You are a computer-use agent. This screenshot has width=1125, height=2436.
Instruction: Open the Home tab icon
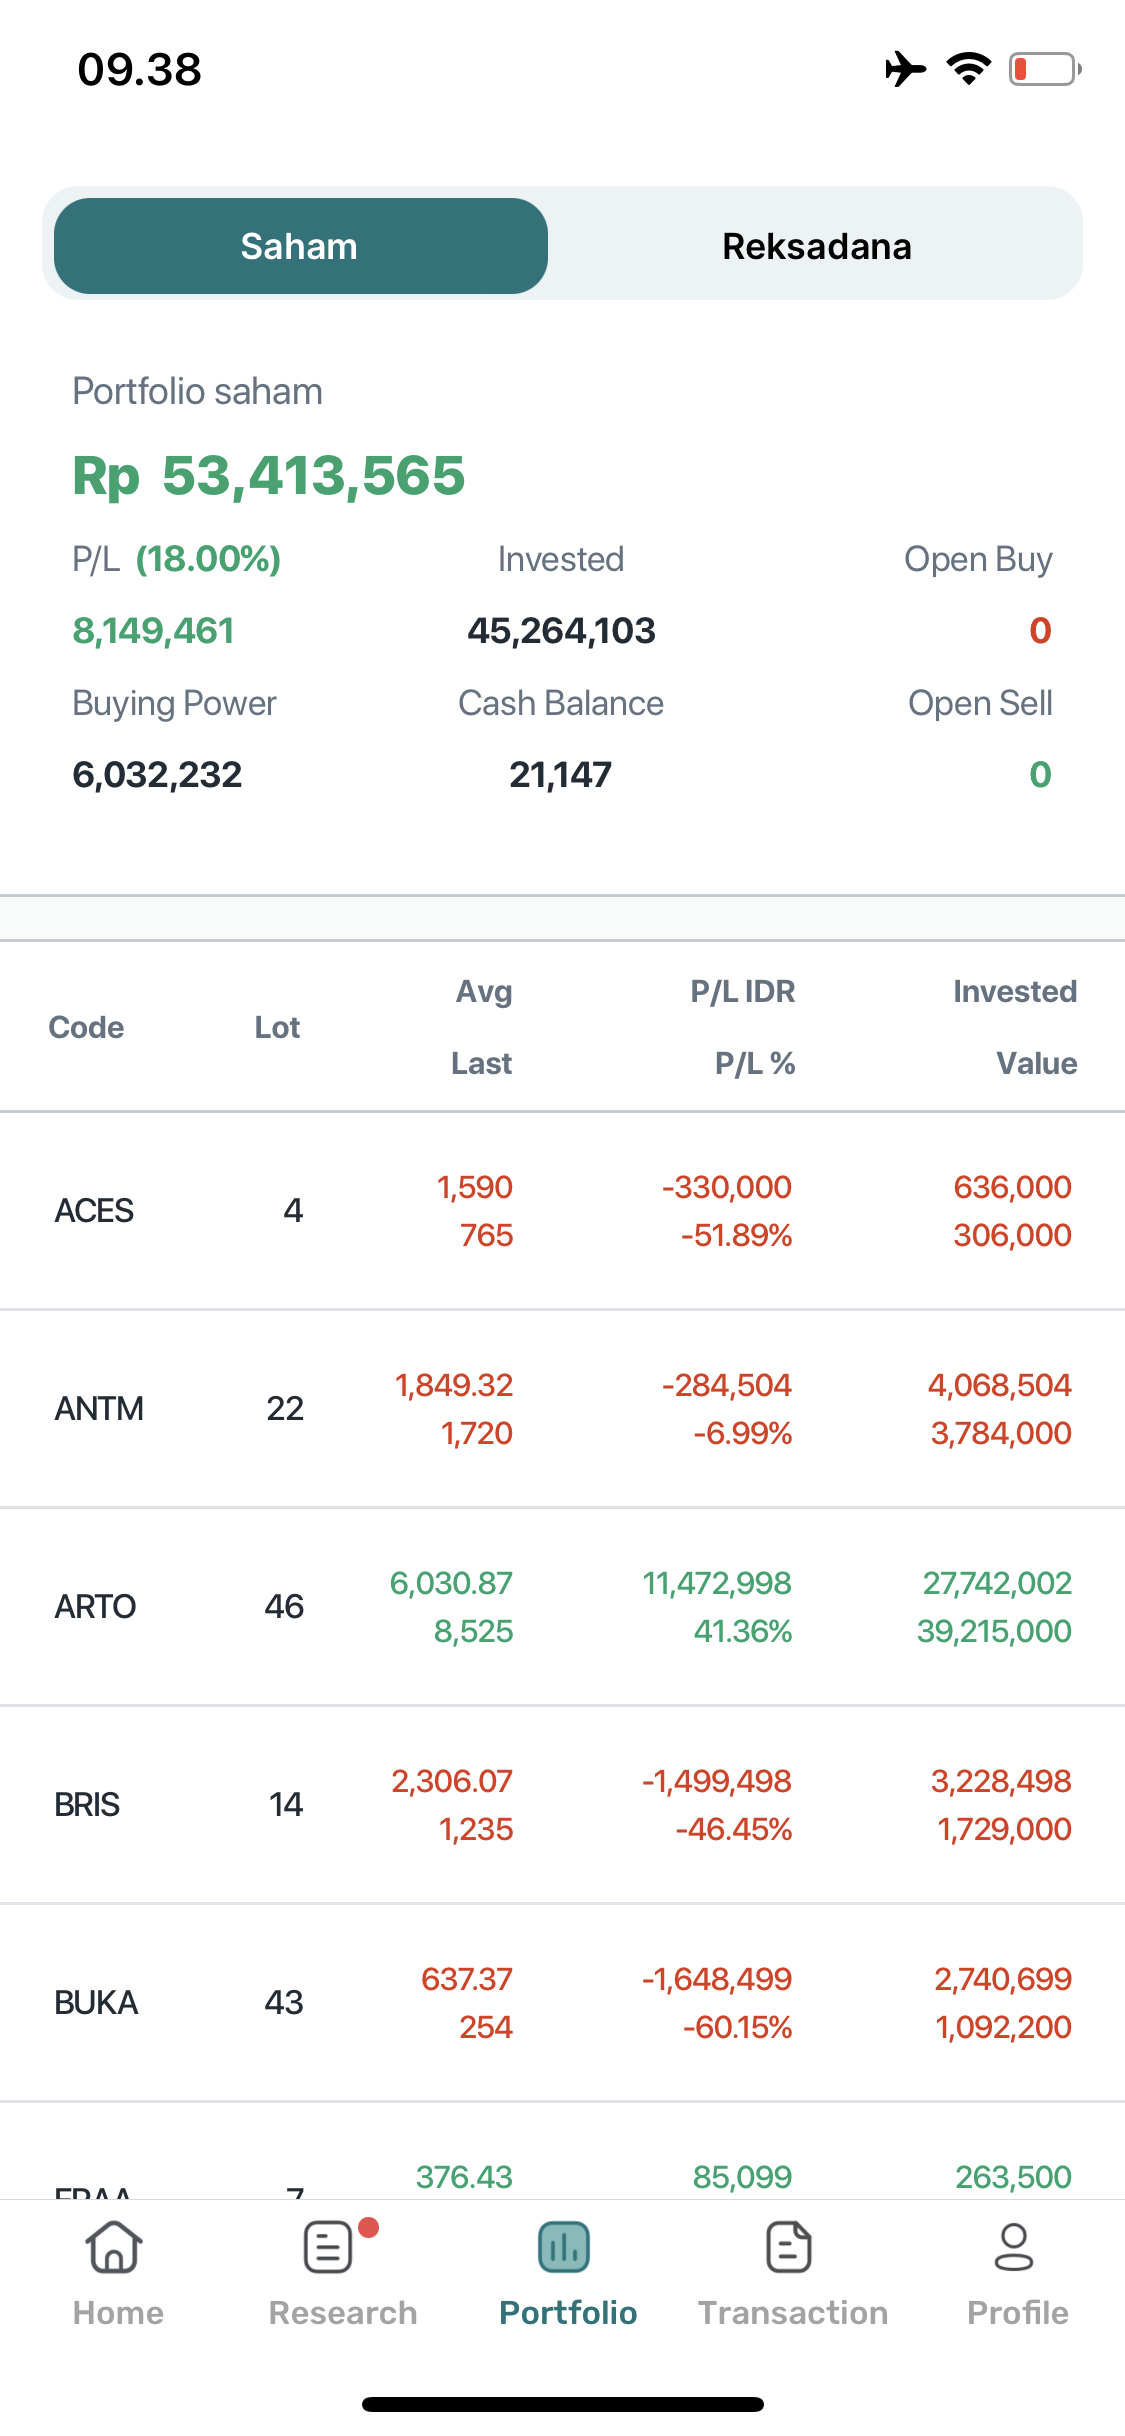pos(115,2248)
